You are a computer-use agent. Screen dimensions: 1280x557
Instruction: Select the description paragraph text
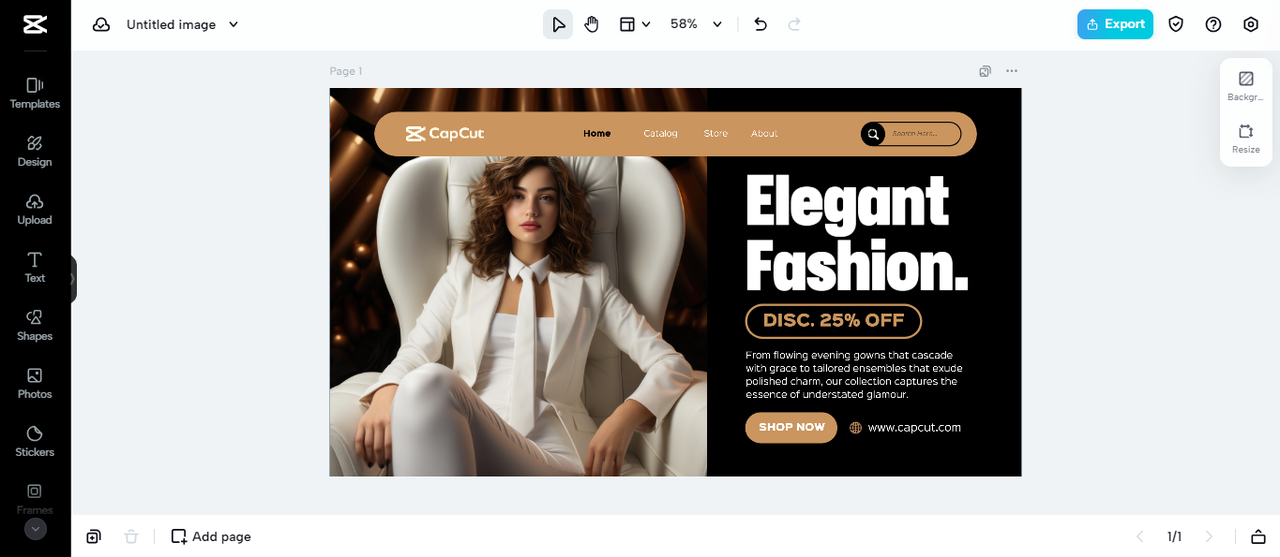[x=854, y=375]
